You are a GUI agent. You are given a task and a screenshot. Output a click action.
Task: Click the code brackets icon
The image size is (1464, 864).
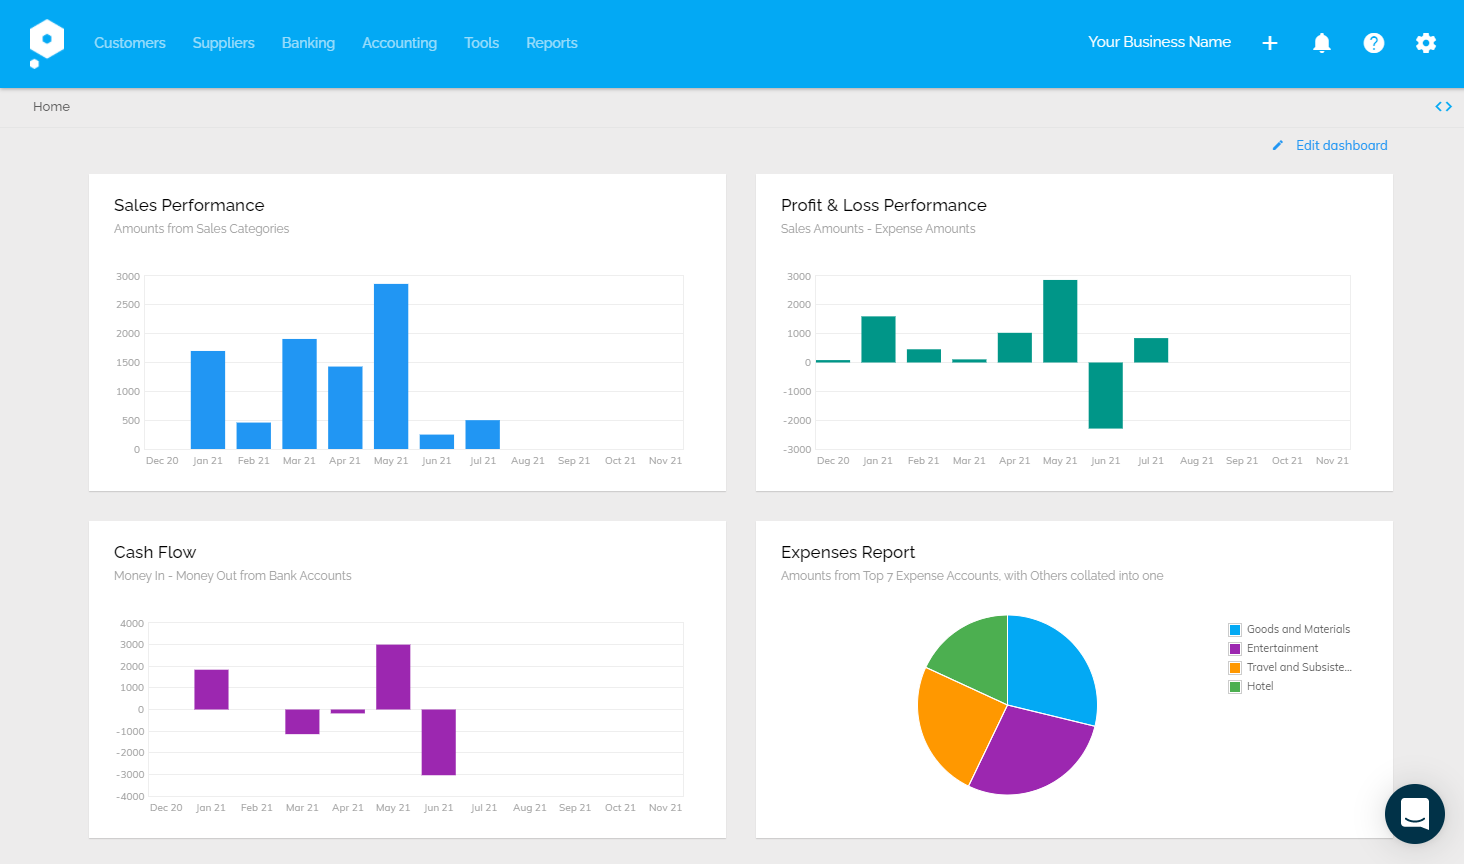point(1443,107)
